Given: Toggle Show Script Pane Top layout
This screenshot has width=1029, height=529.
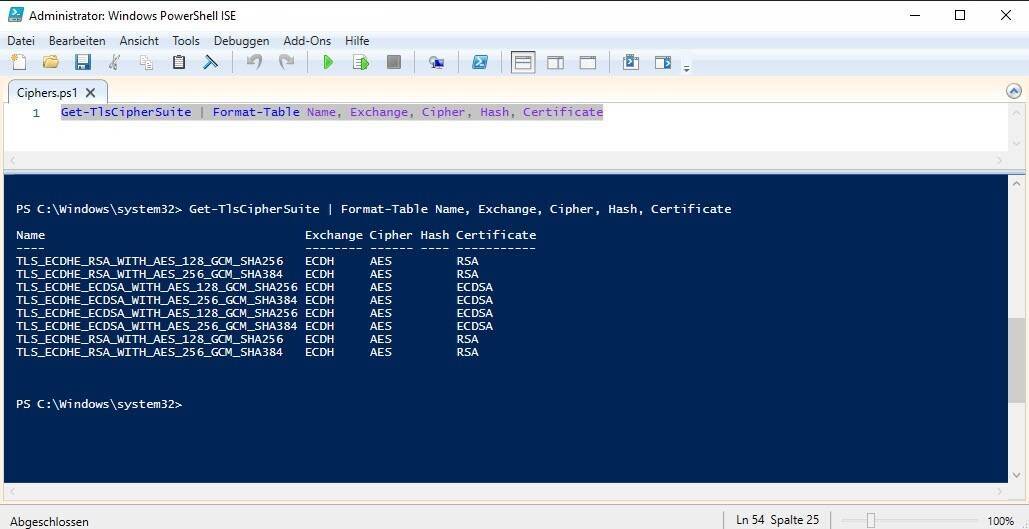Looking at the screenshot, I should pos(522,62).
